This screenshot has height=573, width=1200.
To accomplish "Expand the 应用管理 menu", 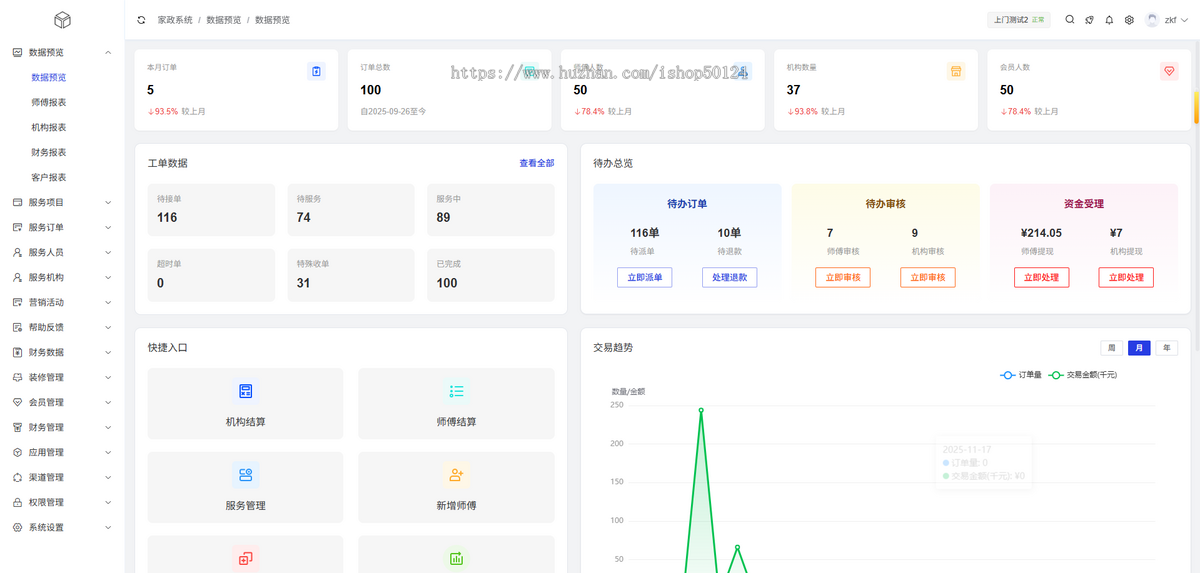I will [62, 452].
